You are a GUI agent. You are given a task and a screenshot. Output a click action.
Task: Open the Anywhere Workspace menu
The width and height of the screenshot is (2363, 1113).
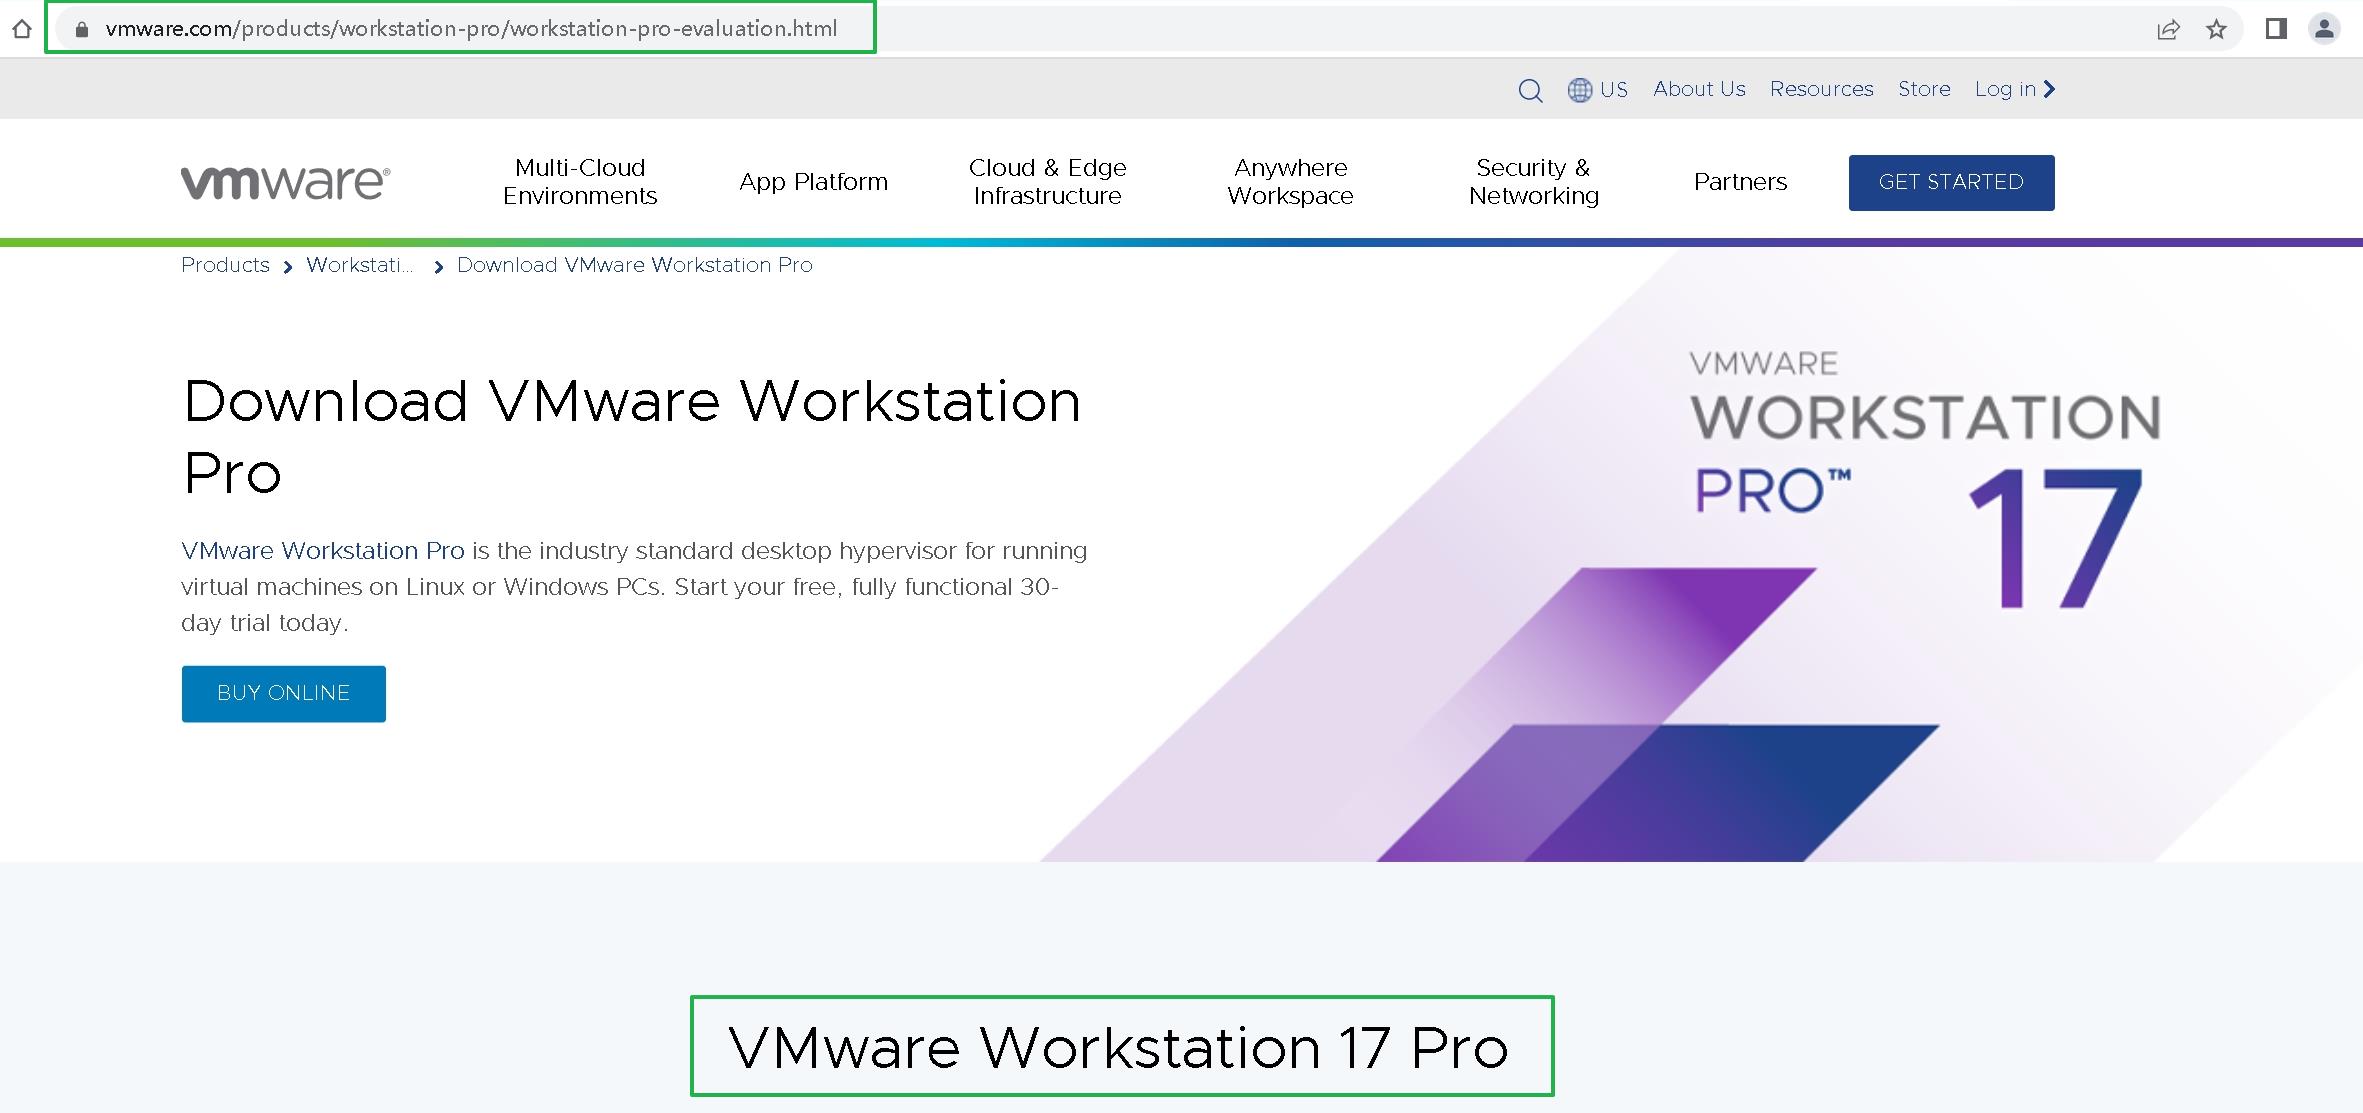point(1290,182)
